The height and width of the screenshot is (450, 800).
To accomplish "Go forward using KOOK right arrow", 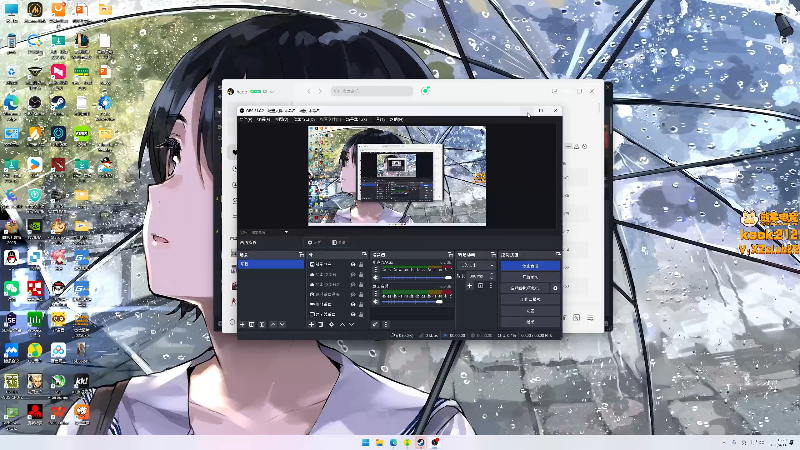I will pos(320,91).
